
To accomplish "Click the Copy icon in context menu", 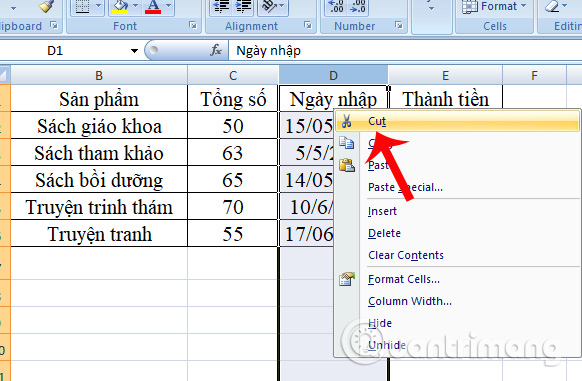I will tap(347, 143).
